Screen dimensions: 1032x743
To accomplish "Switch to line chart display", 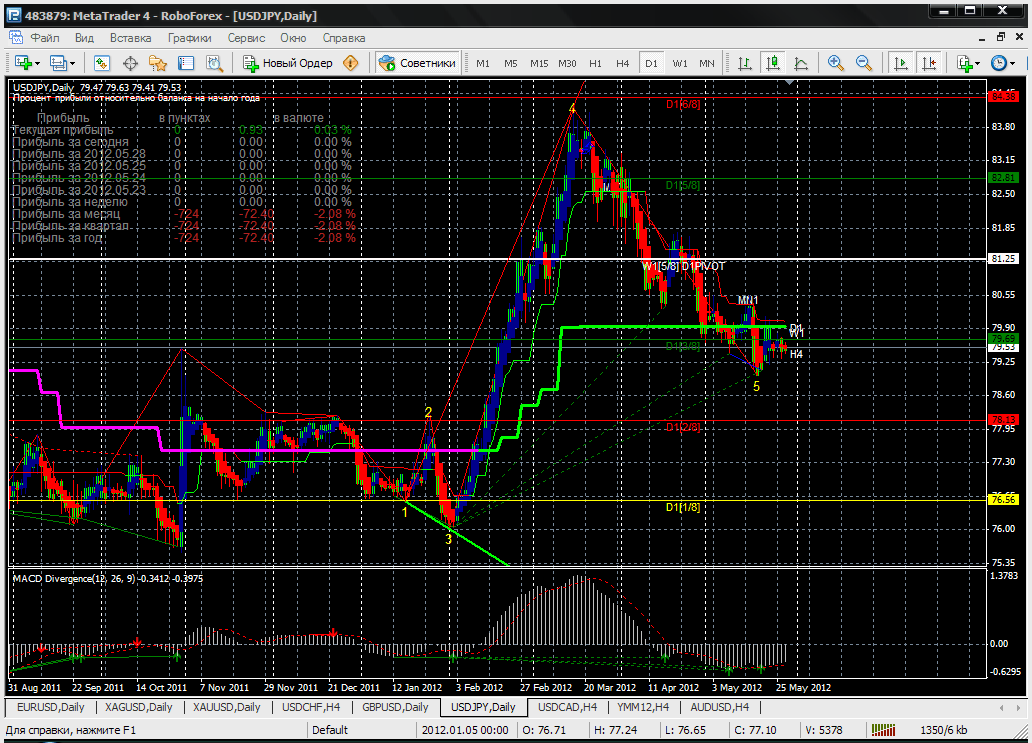I will 800,63.
